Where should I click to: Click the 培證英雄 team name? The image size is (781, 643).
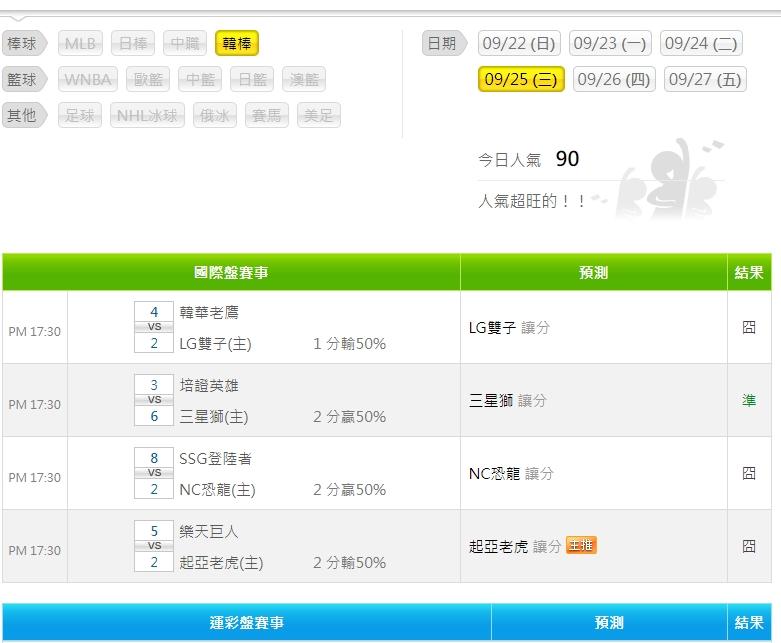pyautogui.click(x=209, y=386)
